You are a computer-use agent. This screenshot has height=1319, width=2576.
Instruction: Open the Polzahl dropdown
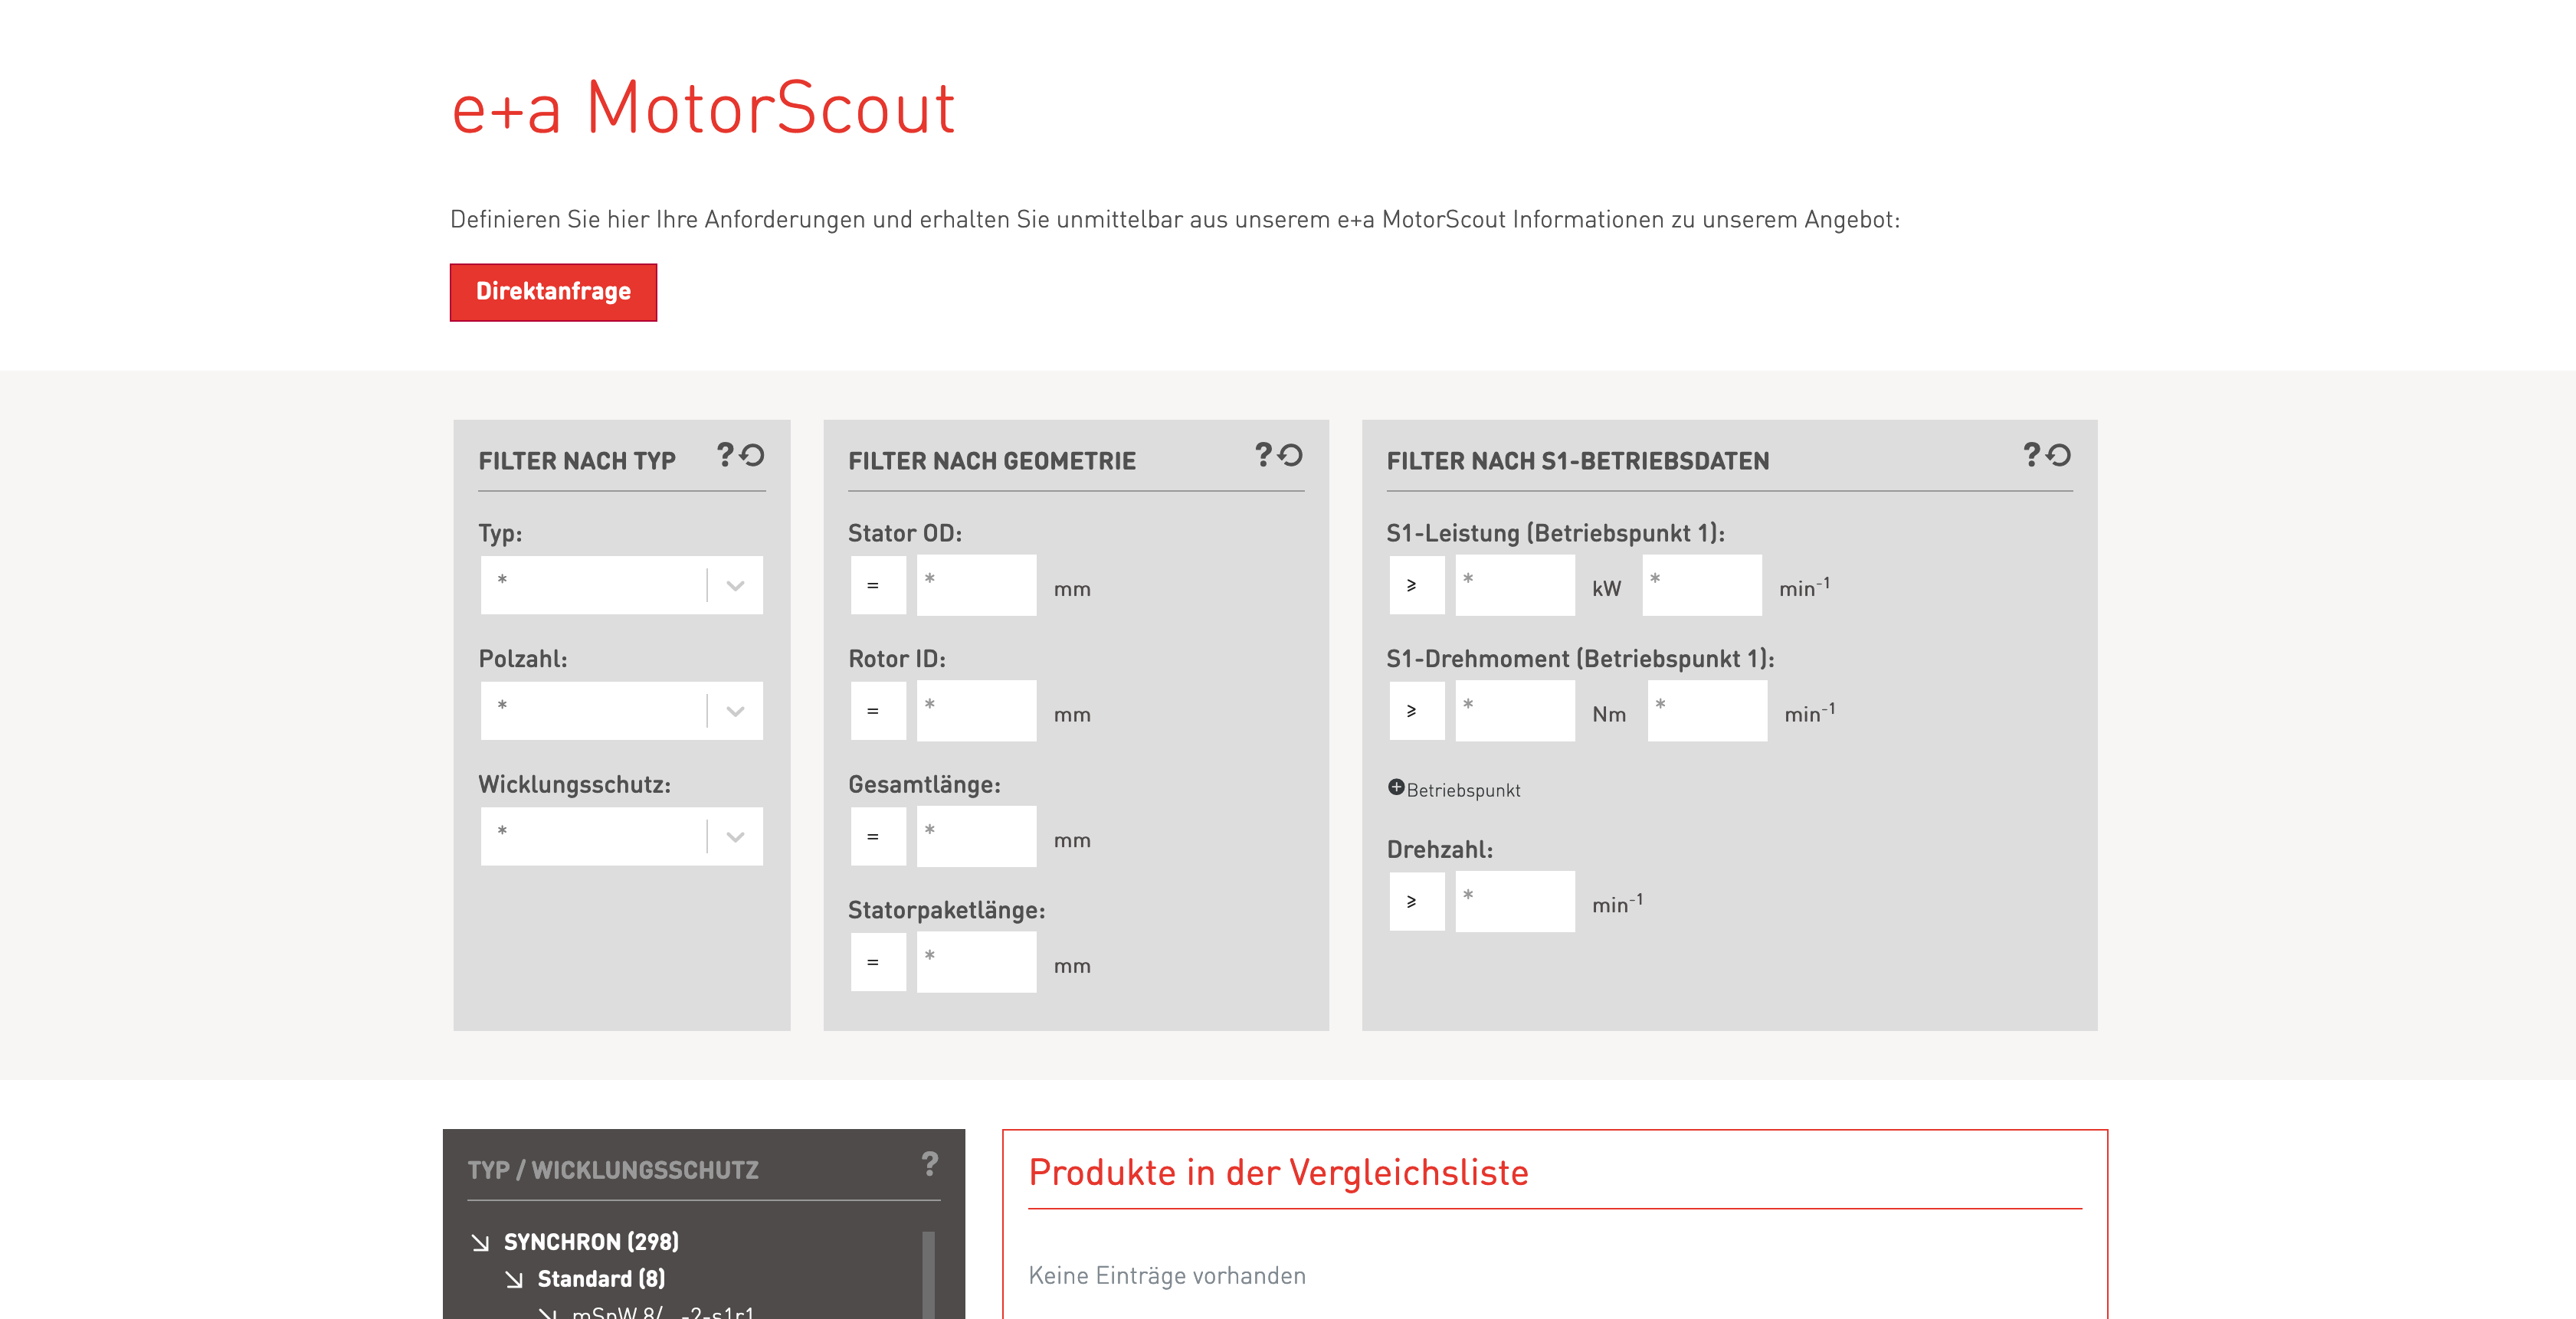pyautogui.click(x=621, y=711)
